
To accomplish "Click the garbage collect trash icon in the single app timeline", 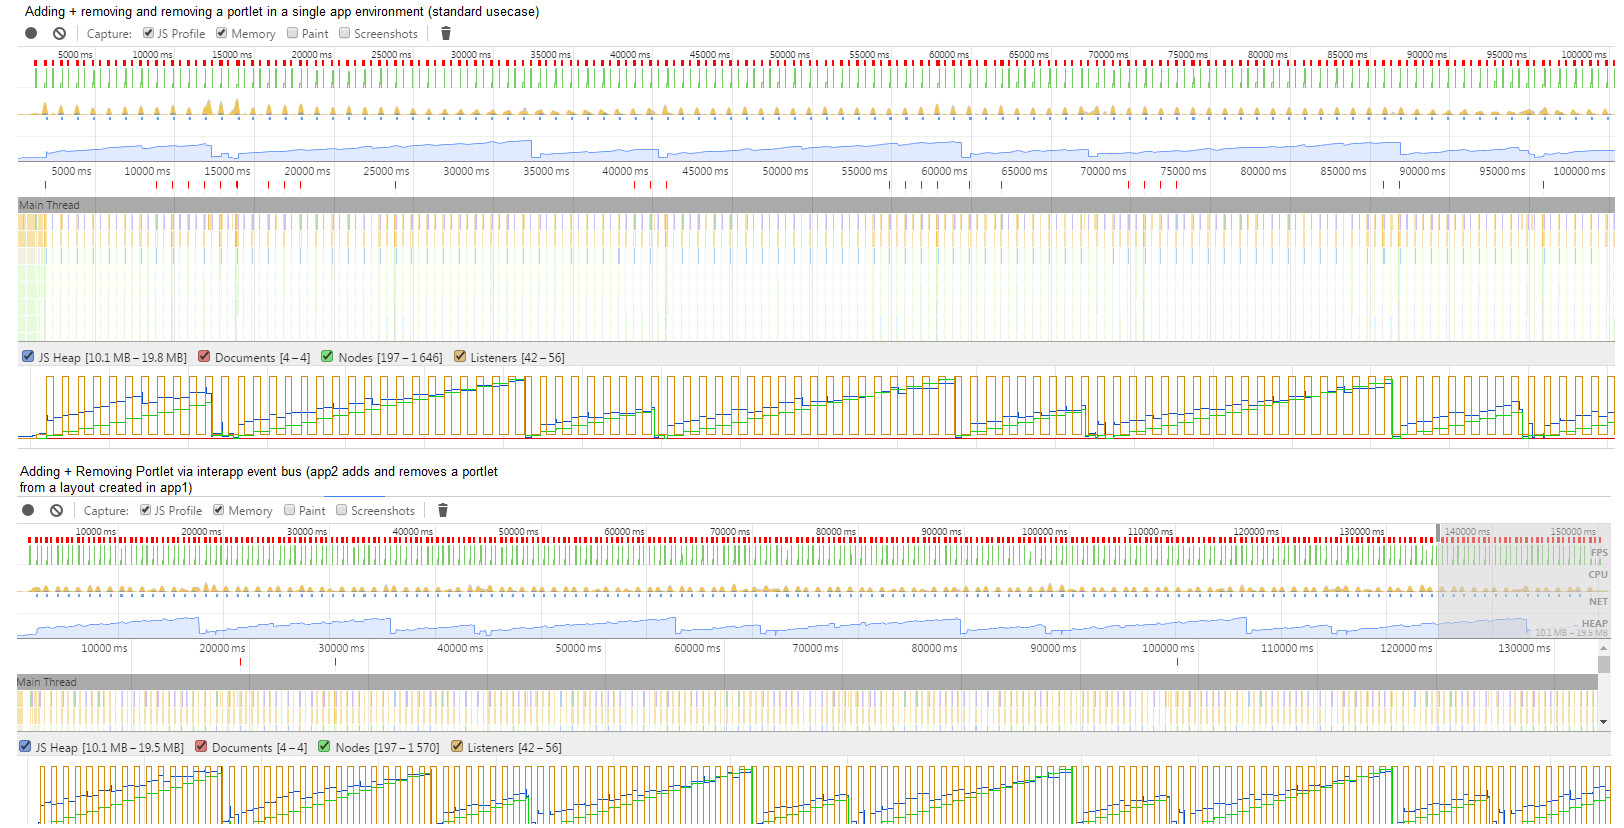I will pos(446,33).
